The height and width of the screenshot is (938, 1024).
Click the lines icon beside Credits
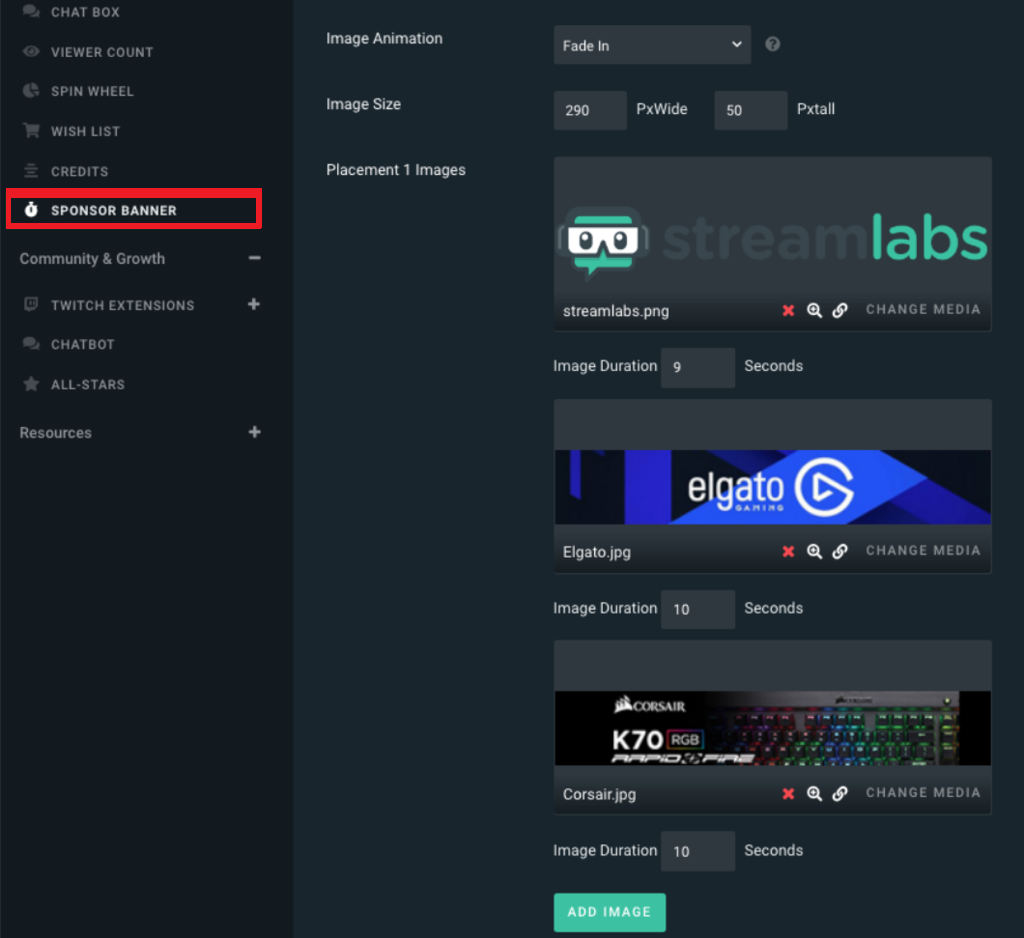pos(31,170)
